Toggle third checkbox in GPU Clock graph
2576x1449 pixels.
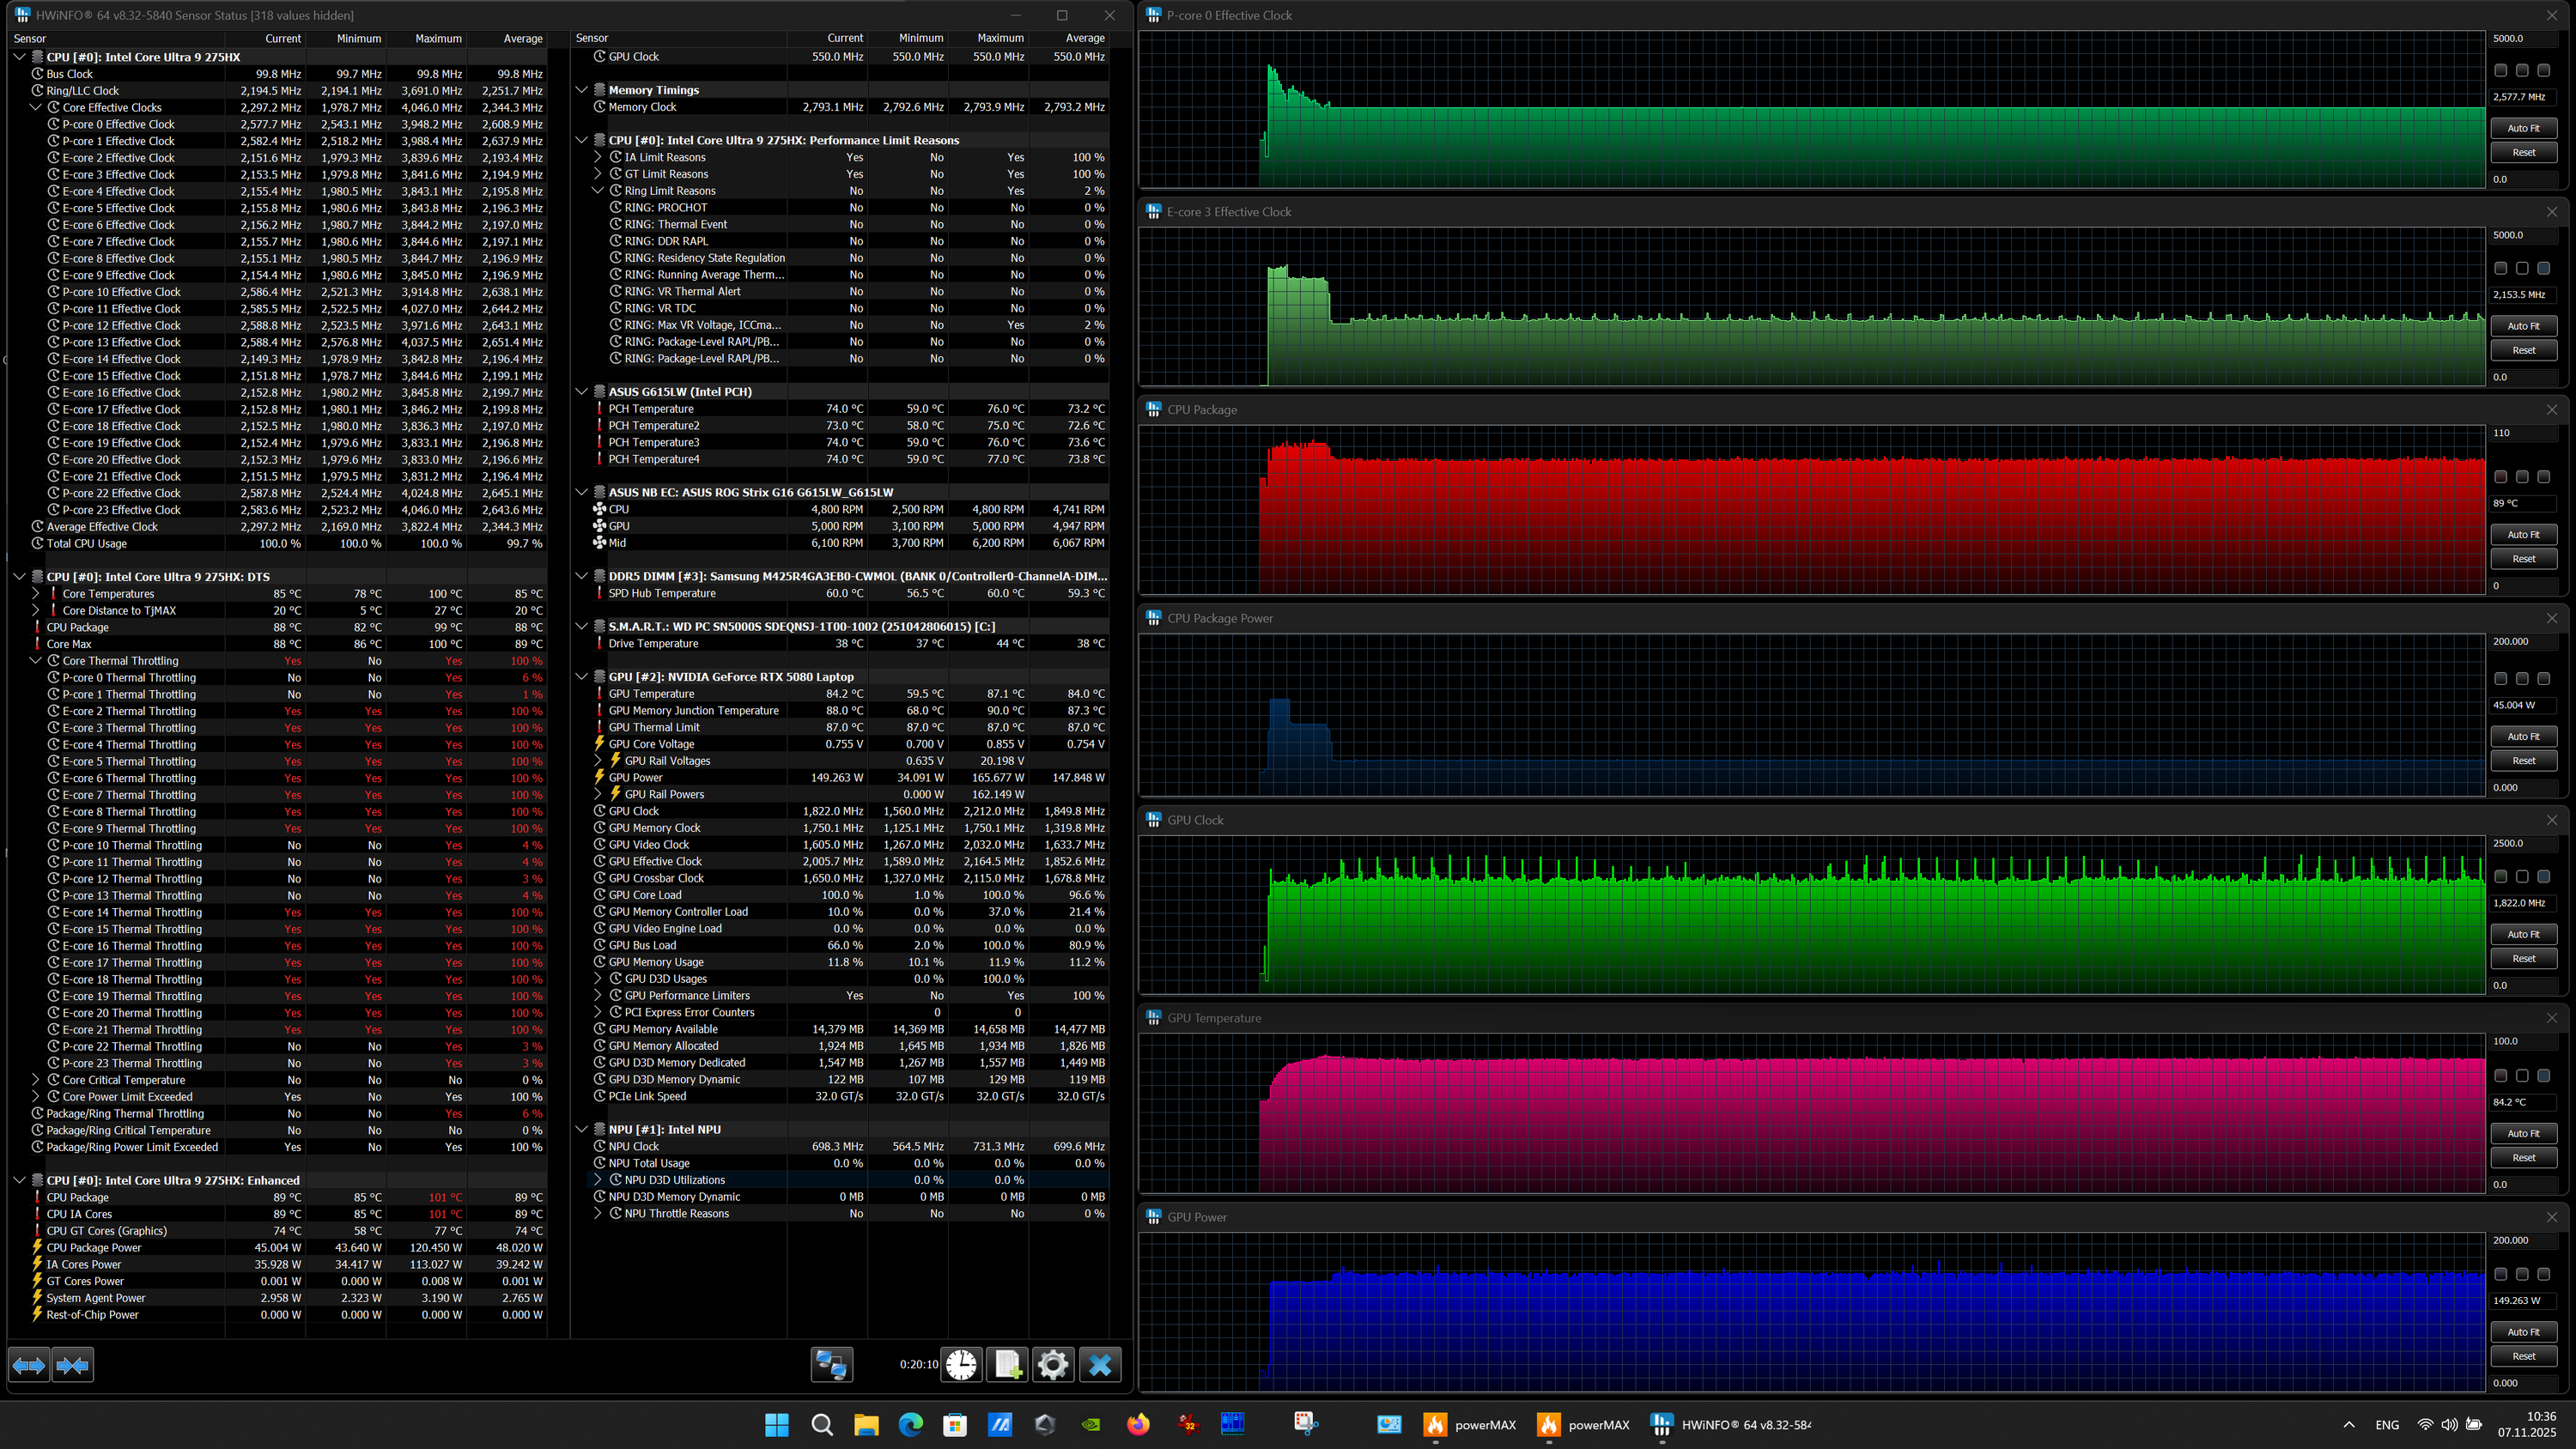(x=2544, y=876)
